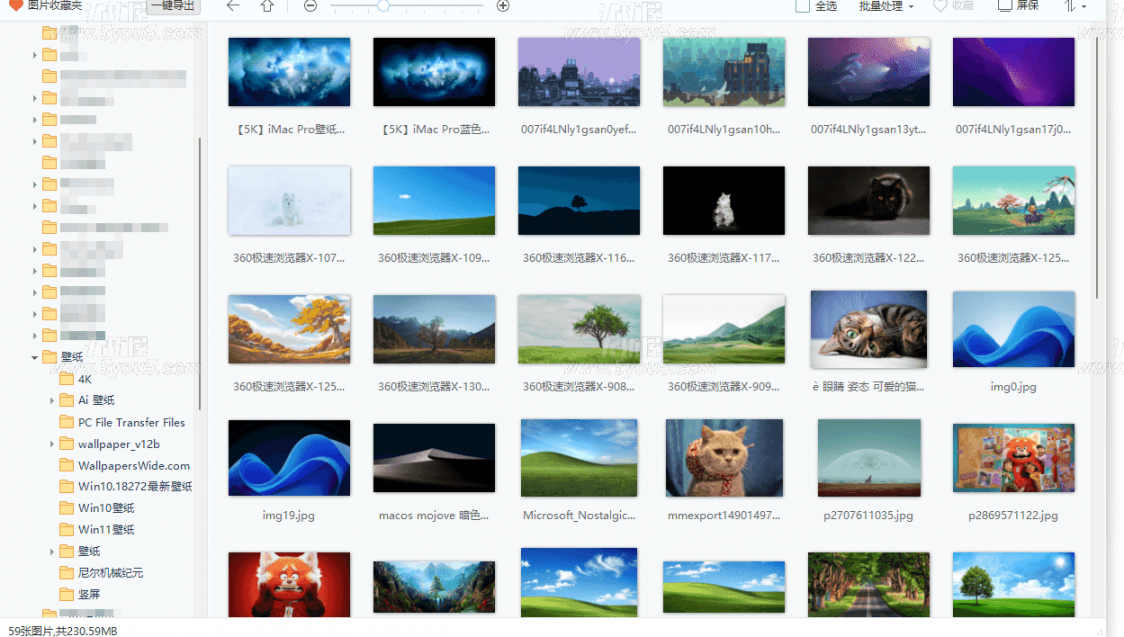This screenshot has width=1124, height=637.
Task: Select the 007if4LNly1gsan17j0 purple thumbnail
Action: click(x=1013, y=72)
